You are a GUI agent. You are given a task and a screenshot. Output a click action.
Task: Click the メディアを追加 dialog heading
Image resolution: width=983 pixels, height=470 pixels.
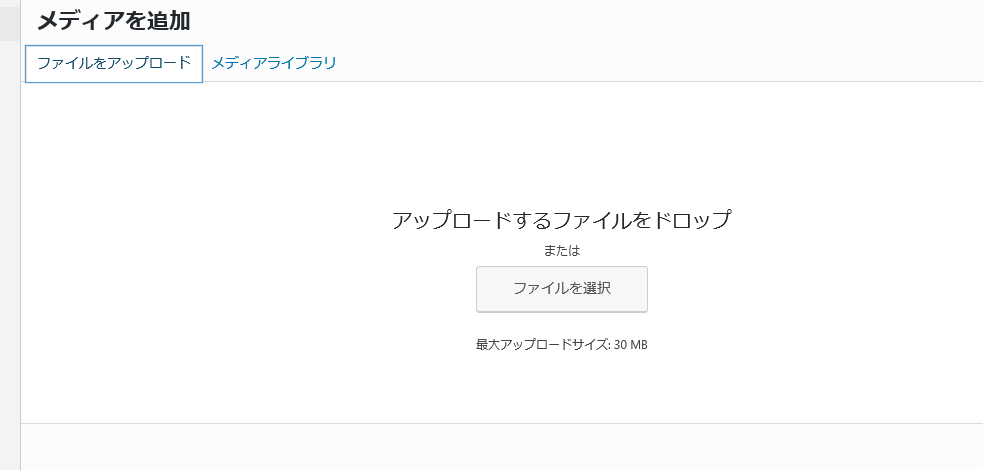click(x=113, y=21)
